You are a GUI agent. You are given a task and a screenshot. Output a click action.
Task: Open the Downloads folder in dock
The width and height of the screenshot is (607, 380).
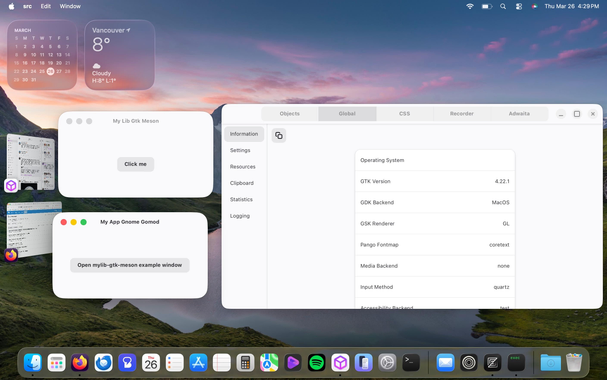(x=550, y=363)
